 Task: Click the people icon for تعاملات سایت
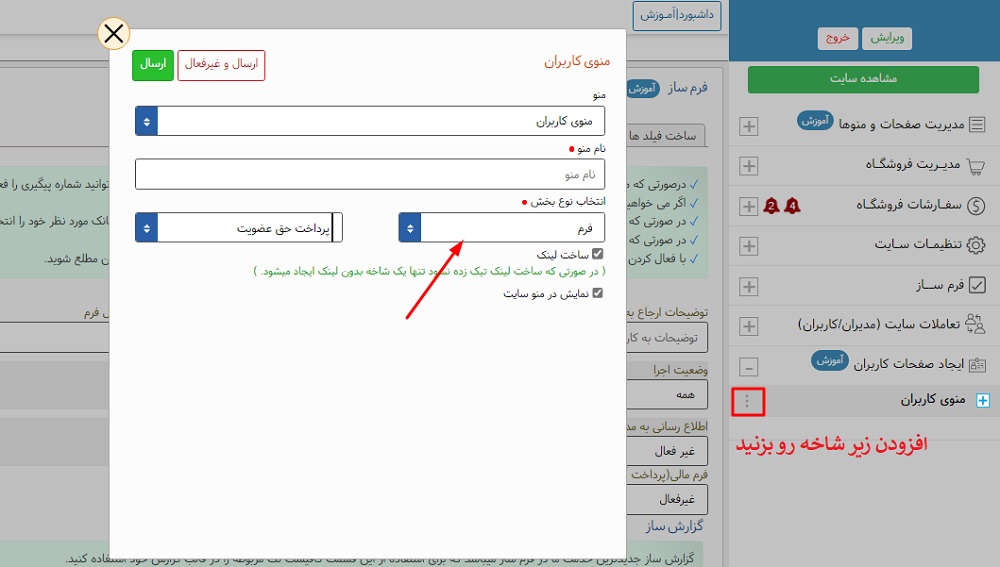click(x=977, y=325)
